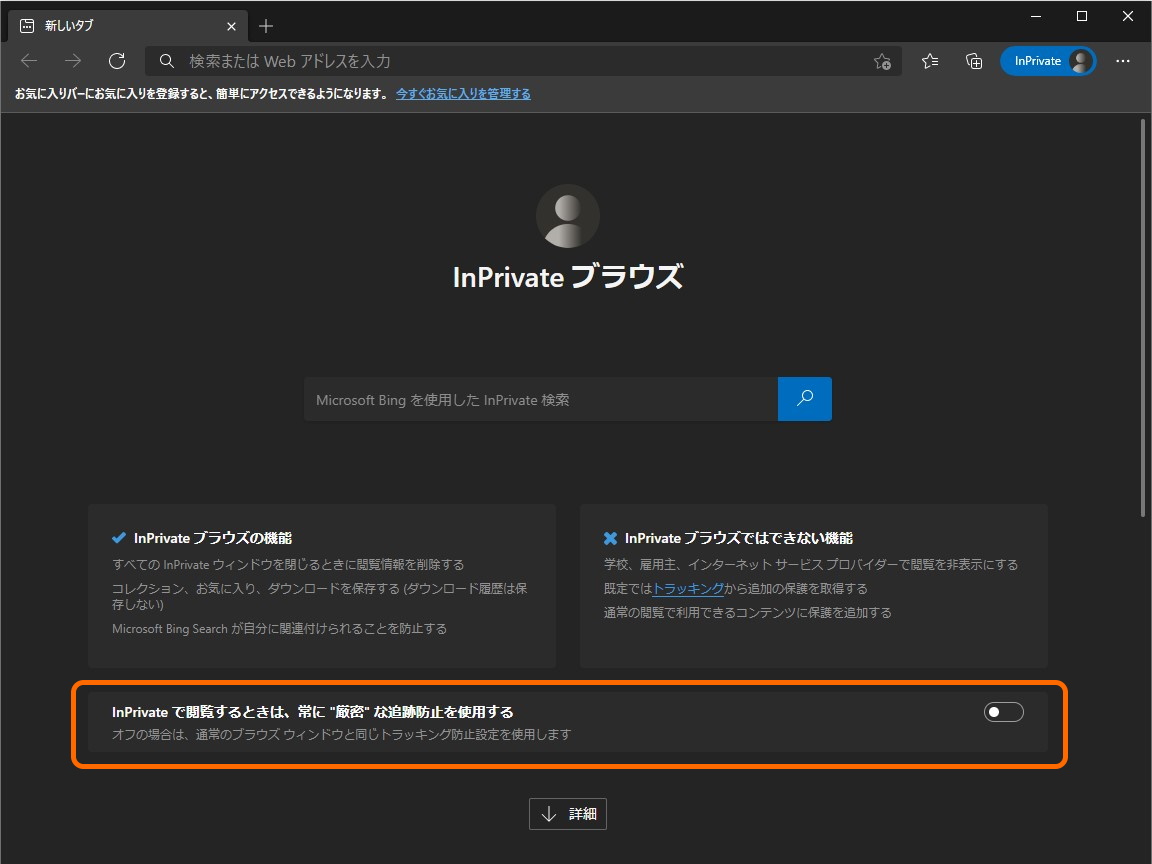Open the Favorites list icon
The width and height of the screenshot is (1152, 864).
[x=930, y=61]
